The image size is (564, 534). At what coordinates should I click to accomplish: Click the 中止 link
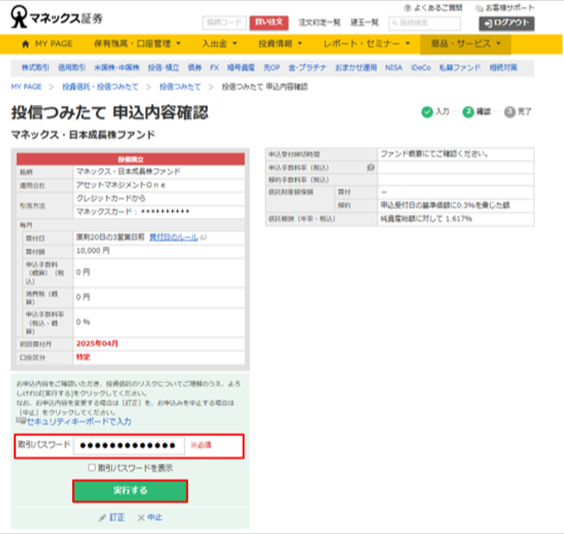(155, 518)
